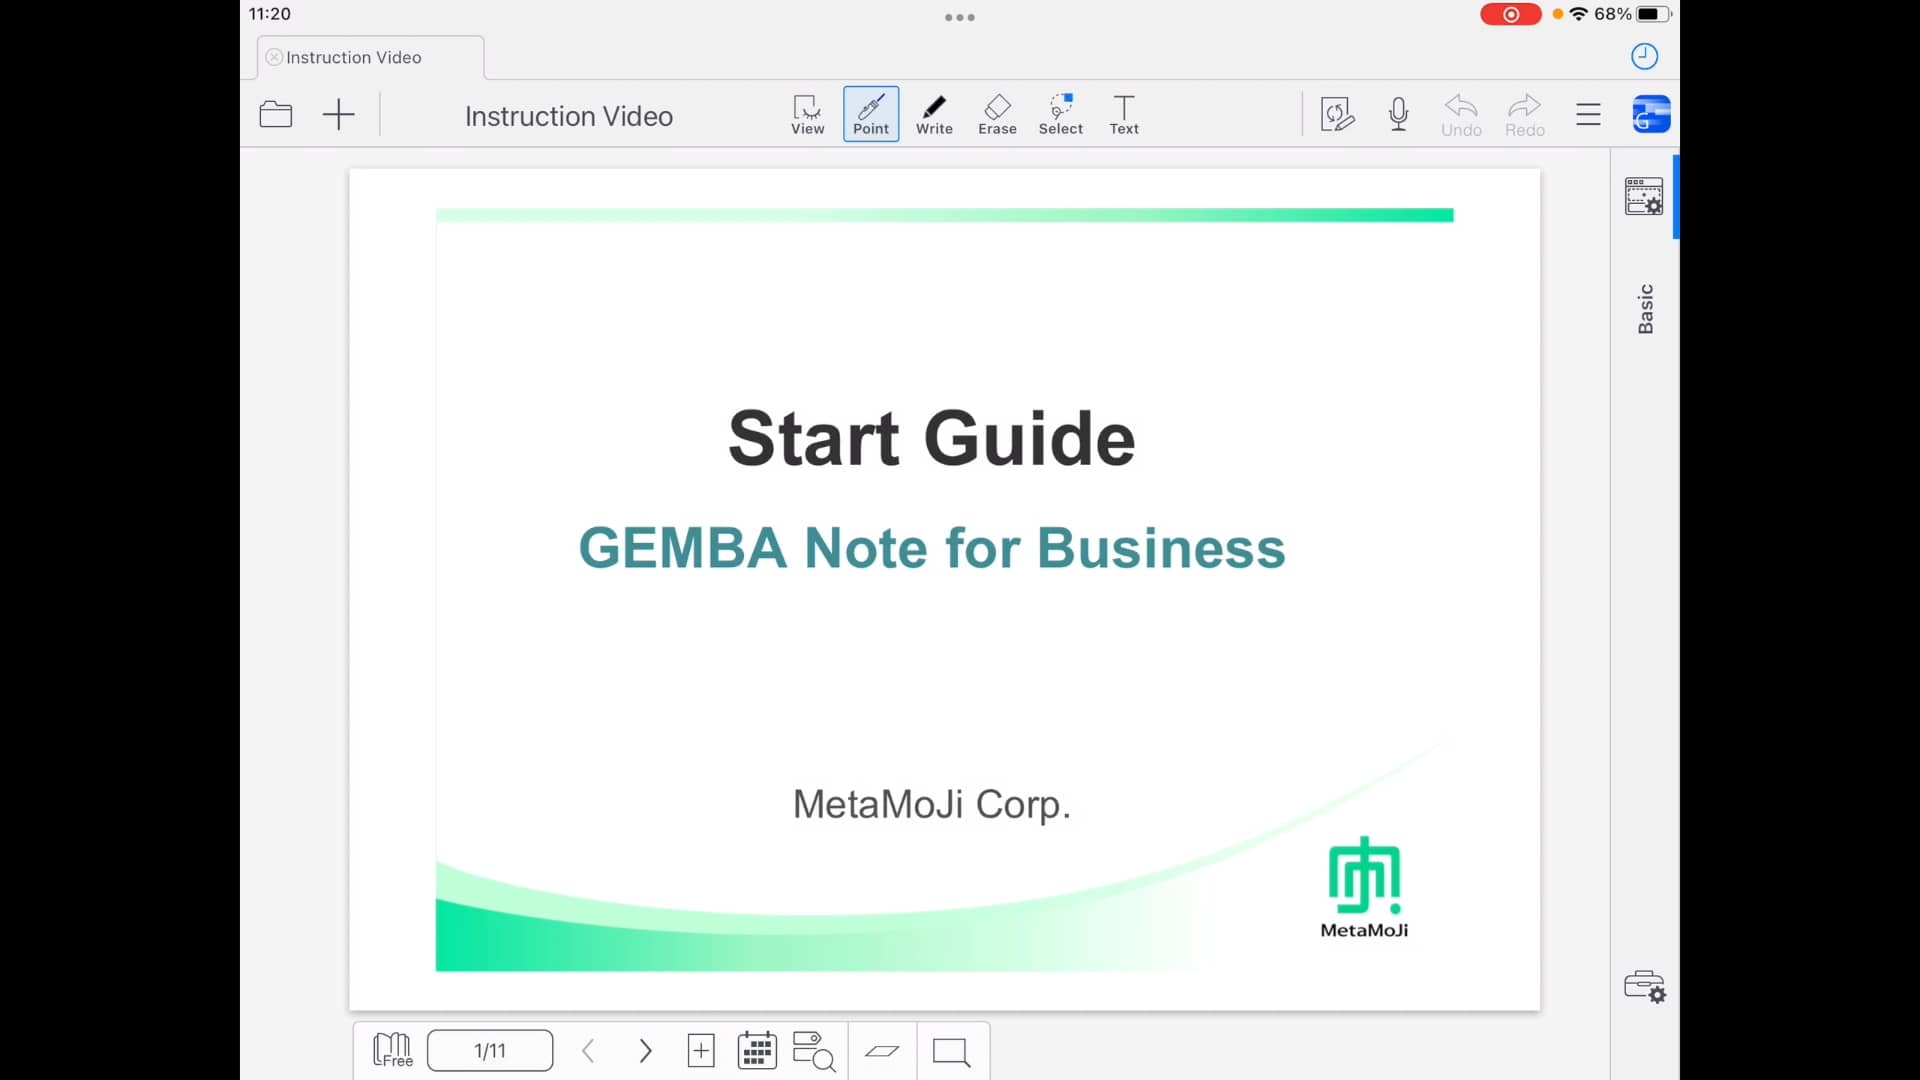
Task: Tap the Wi-Fi status icon
Action: [x=1579, y=14]
